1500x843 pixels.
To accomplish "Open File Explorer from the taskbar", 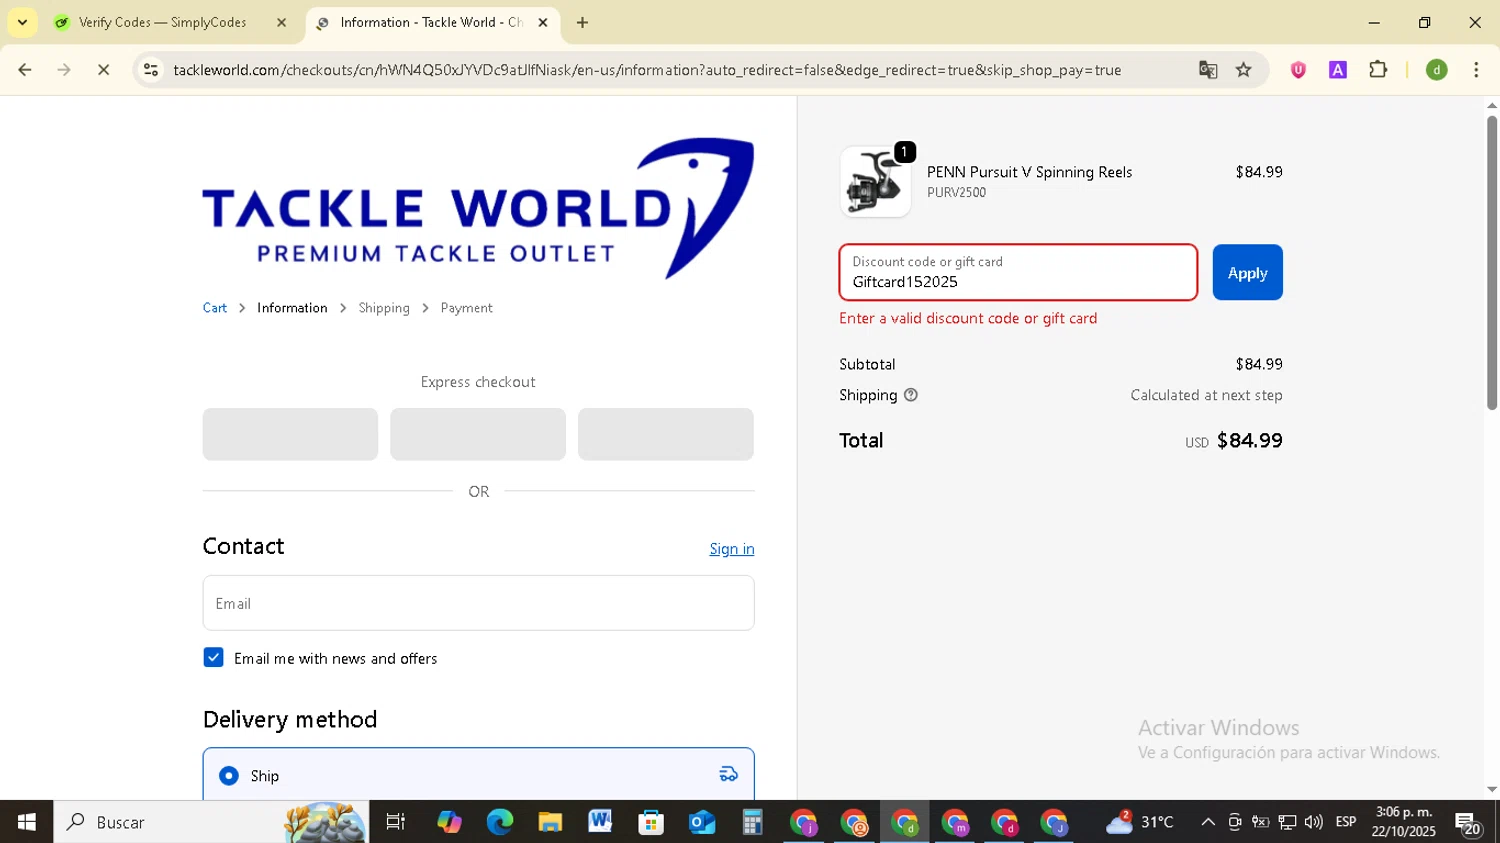I will 550,822.
